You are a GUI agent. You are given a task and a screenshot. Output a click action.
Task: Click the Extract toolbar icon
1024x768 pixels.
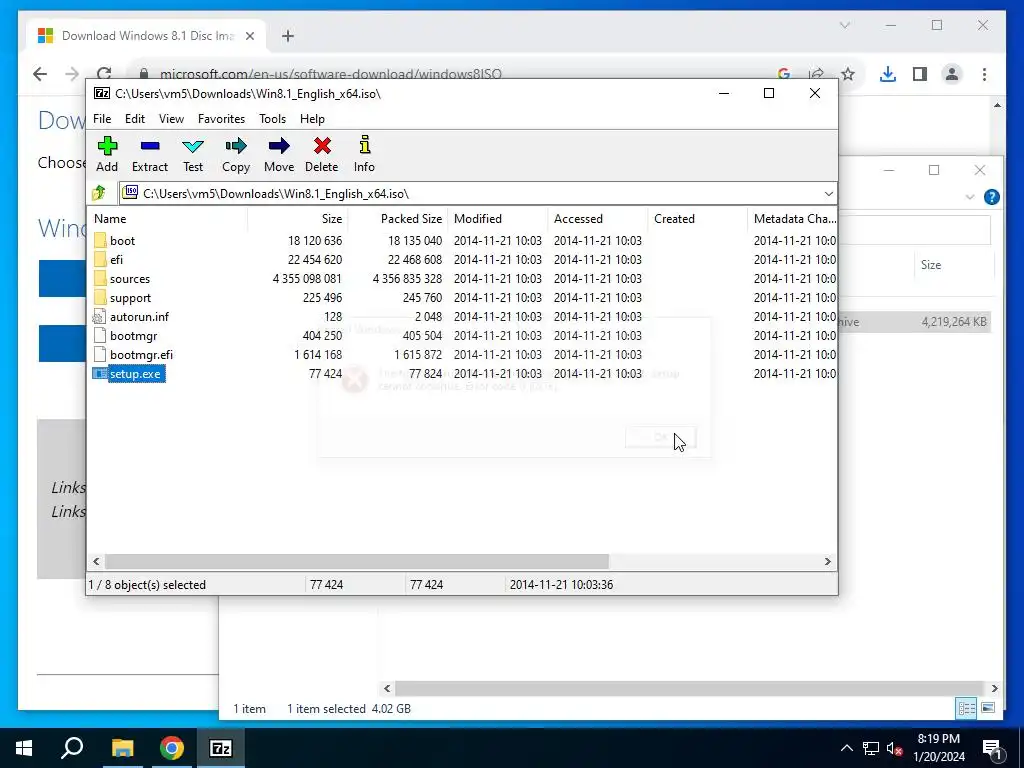[150, 146]
